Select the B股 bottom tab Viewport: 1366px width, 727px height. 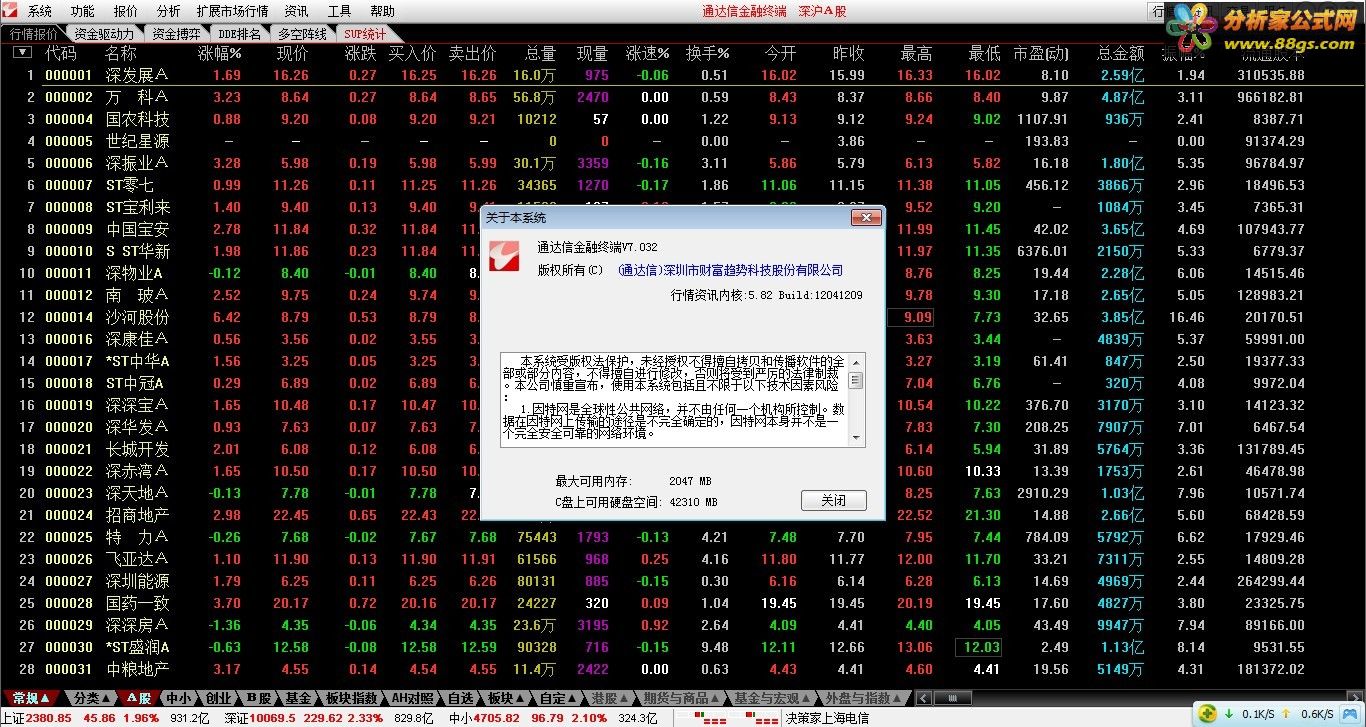(x=259, y=698)
